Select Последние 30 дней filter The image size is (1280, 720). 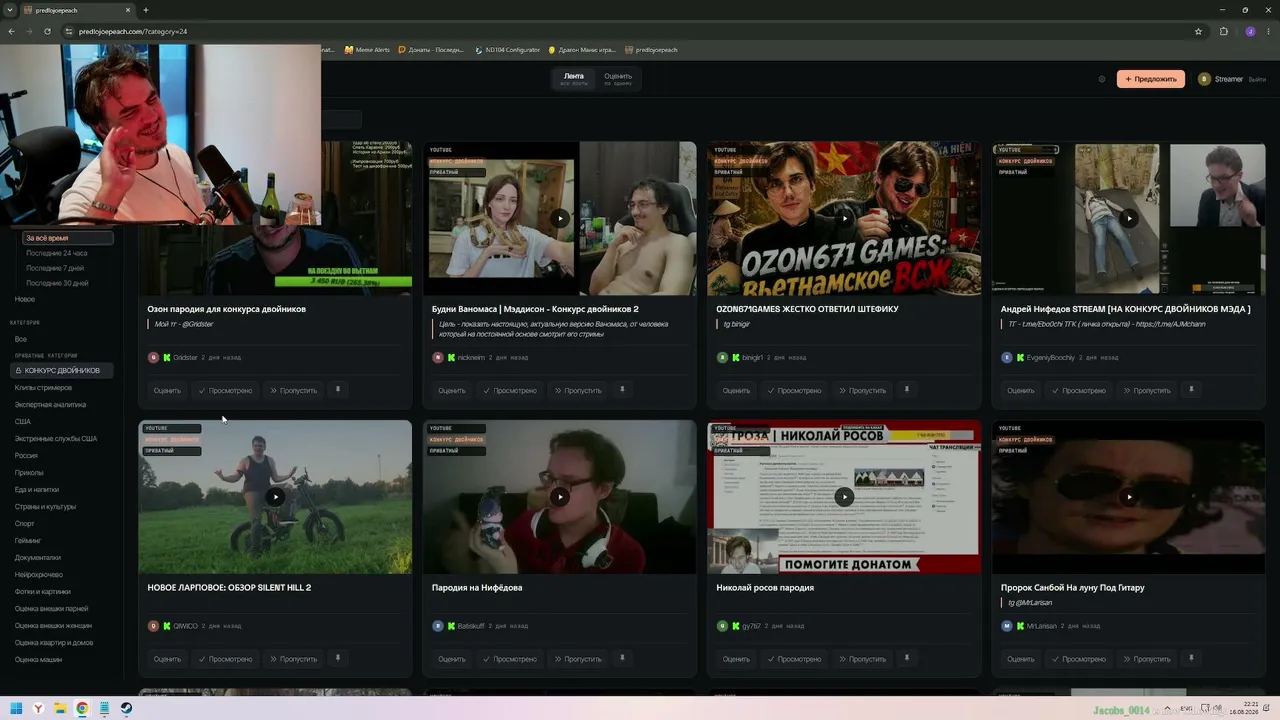tap(57, 283)
